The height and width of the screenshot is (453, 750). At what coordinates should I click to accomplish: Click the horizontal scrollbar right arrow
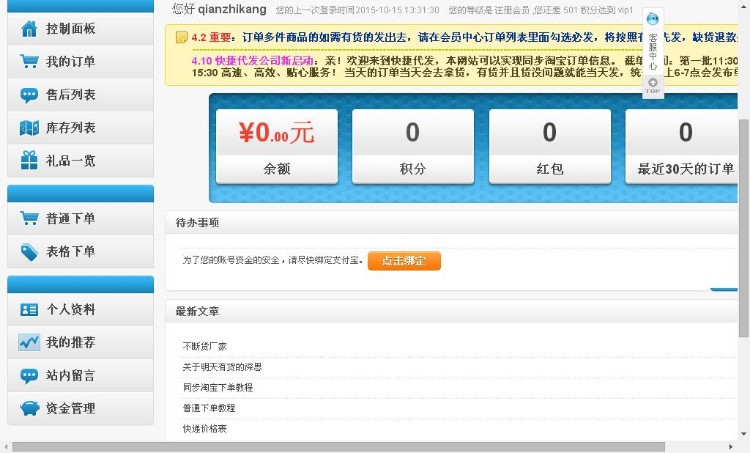pos(730,447)
